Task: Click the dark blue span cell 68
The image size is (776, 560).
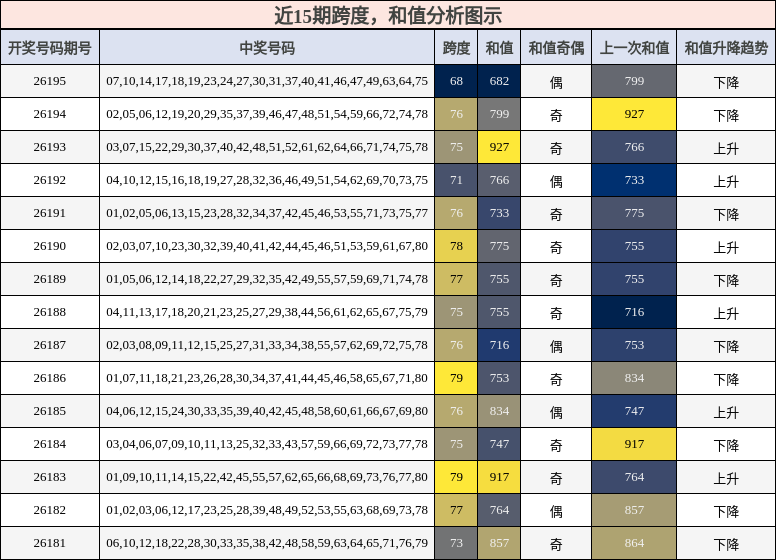Action: click(456, 81)
